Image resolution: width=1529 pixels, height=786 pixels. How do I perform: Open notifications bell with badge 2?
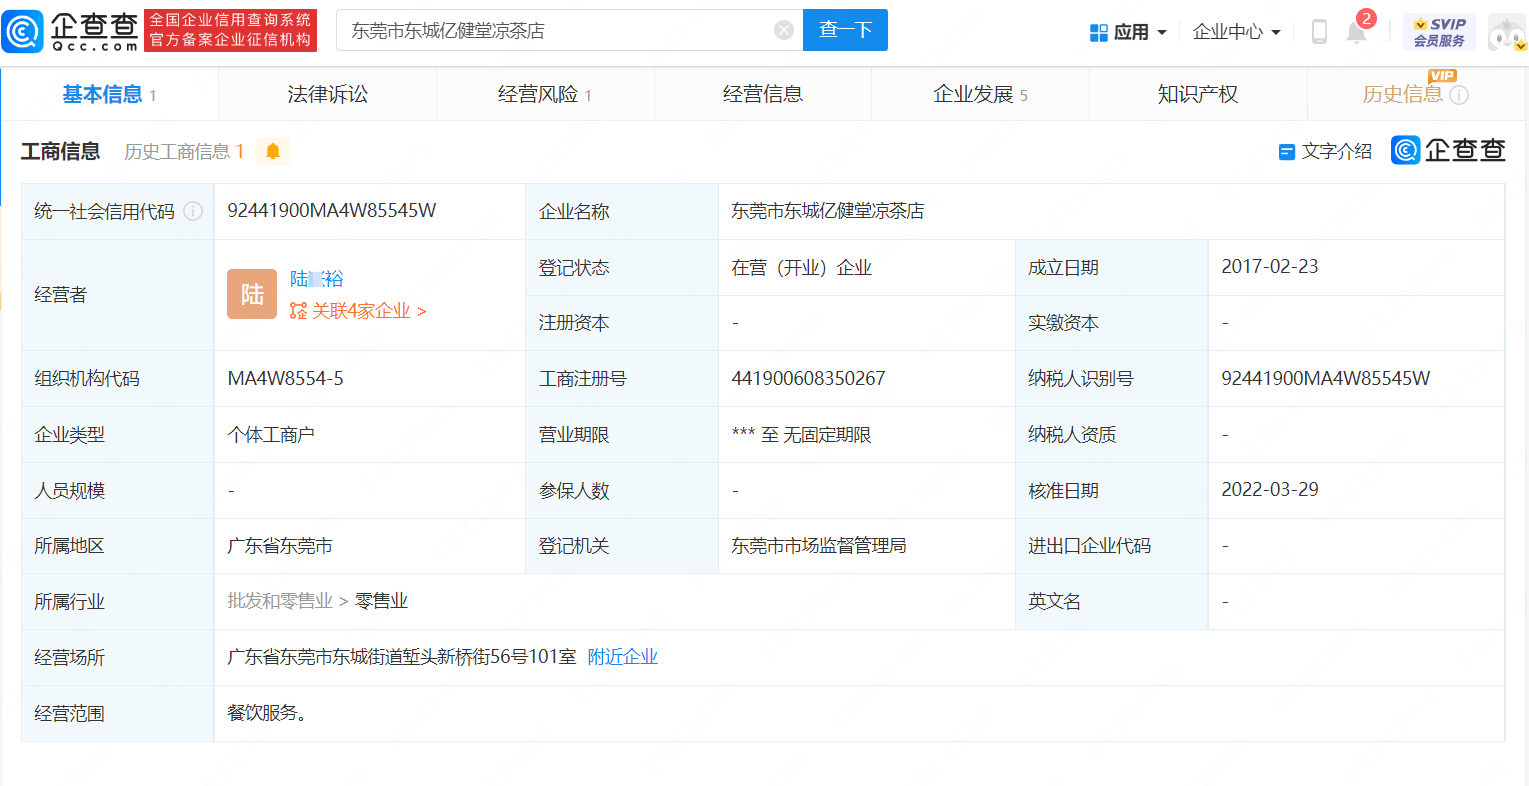pos(1357,31)
